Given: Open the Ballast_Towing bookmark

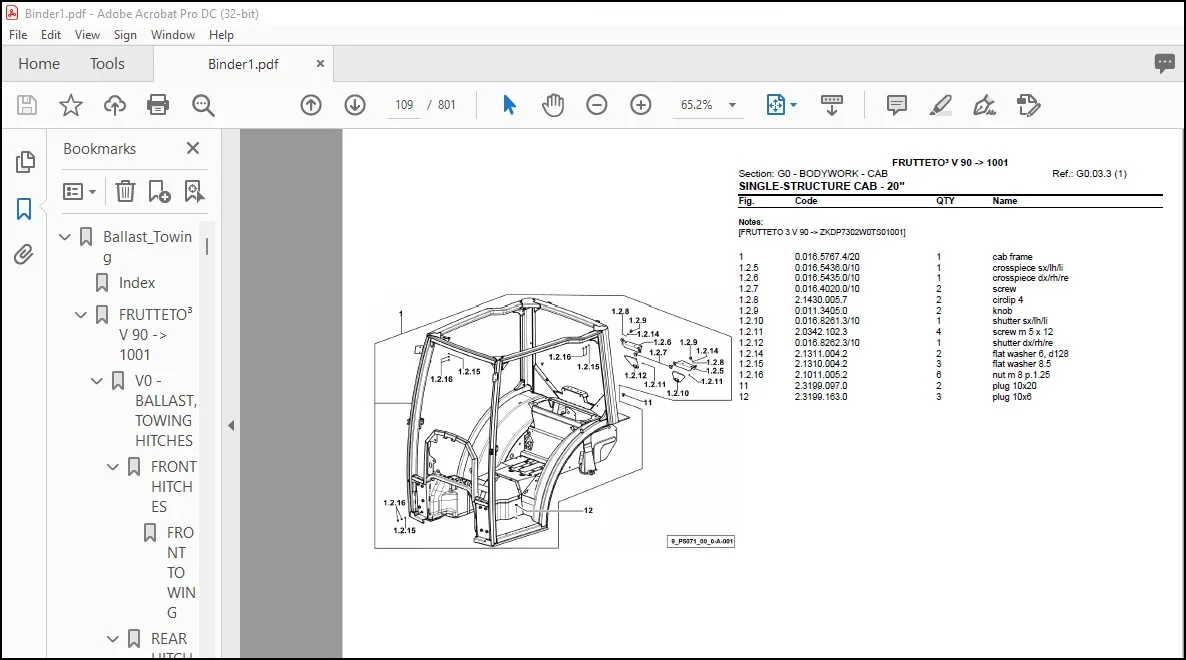Looking at the screenshot, I should pyautogui.click(x=147, y=246).
